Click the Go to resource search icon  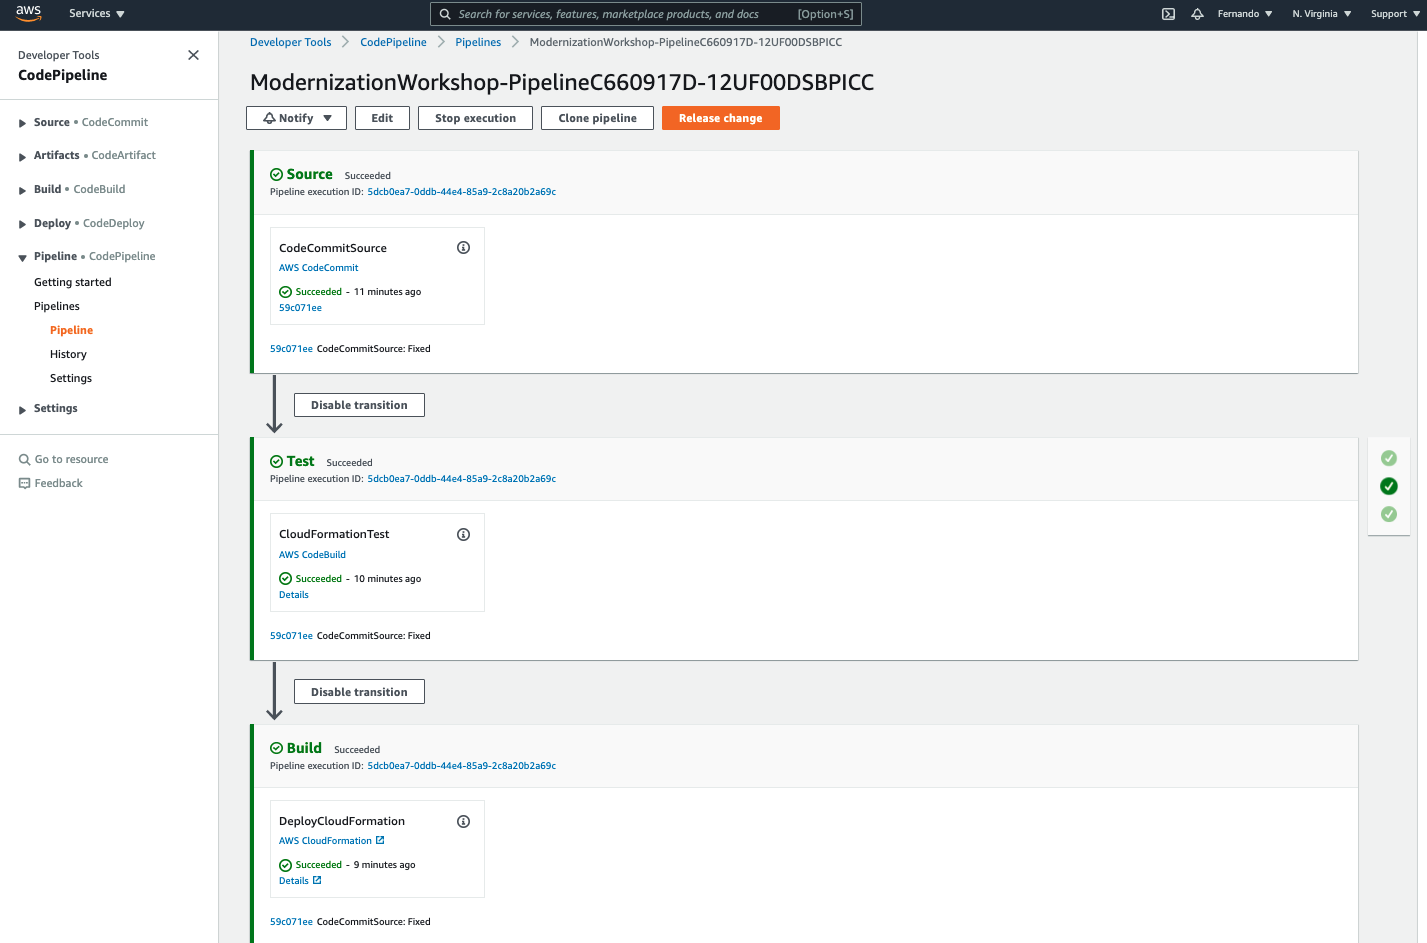click(25, 460)
